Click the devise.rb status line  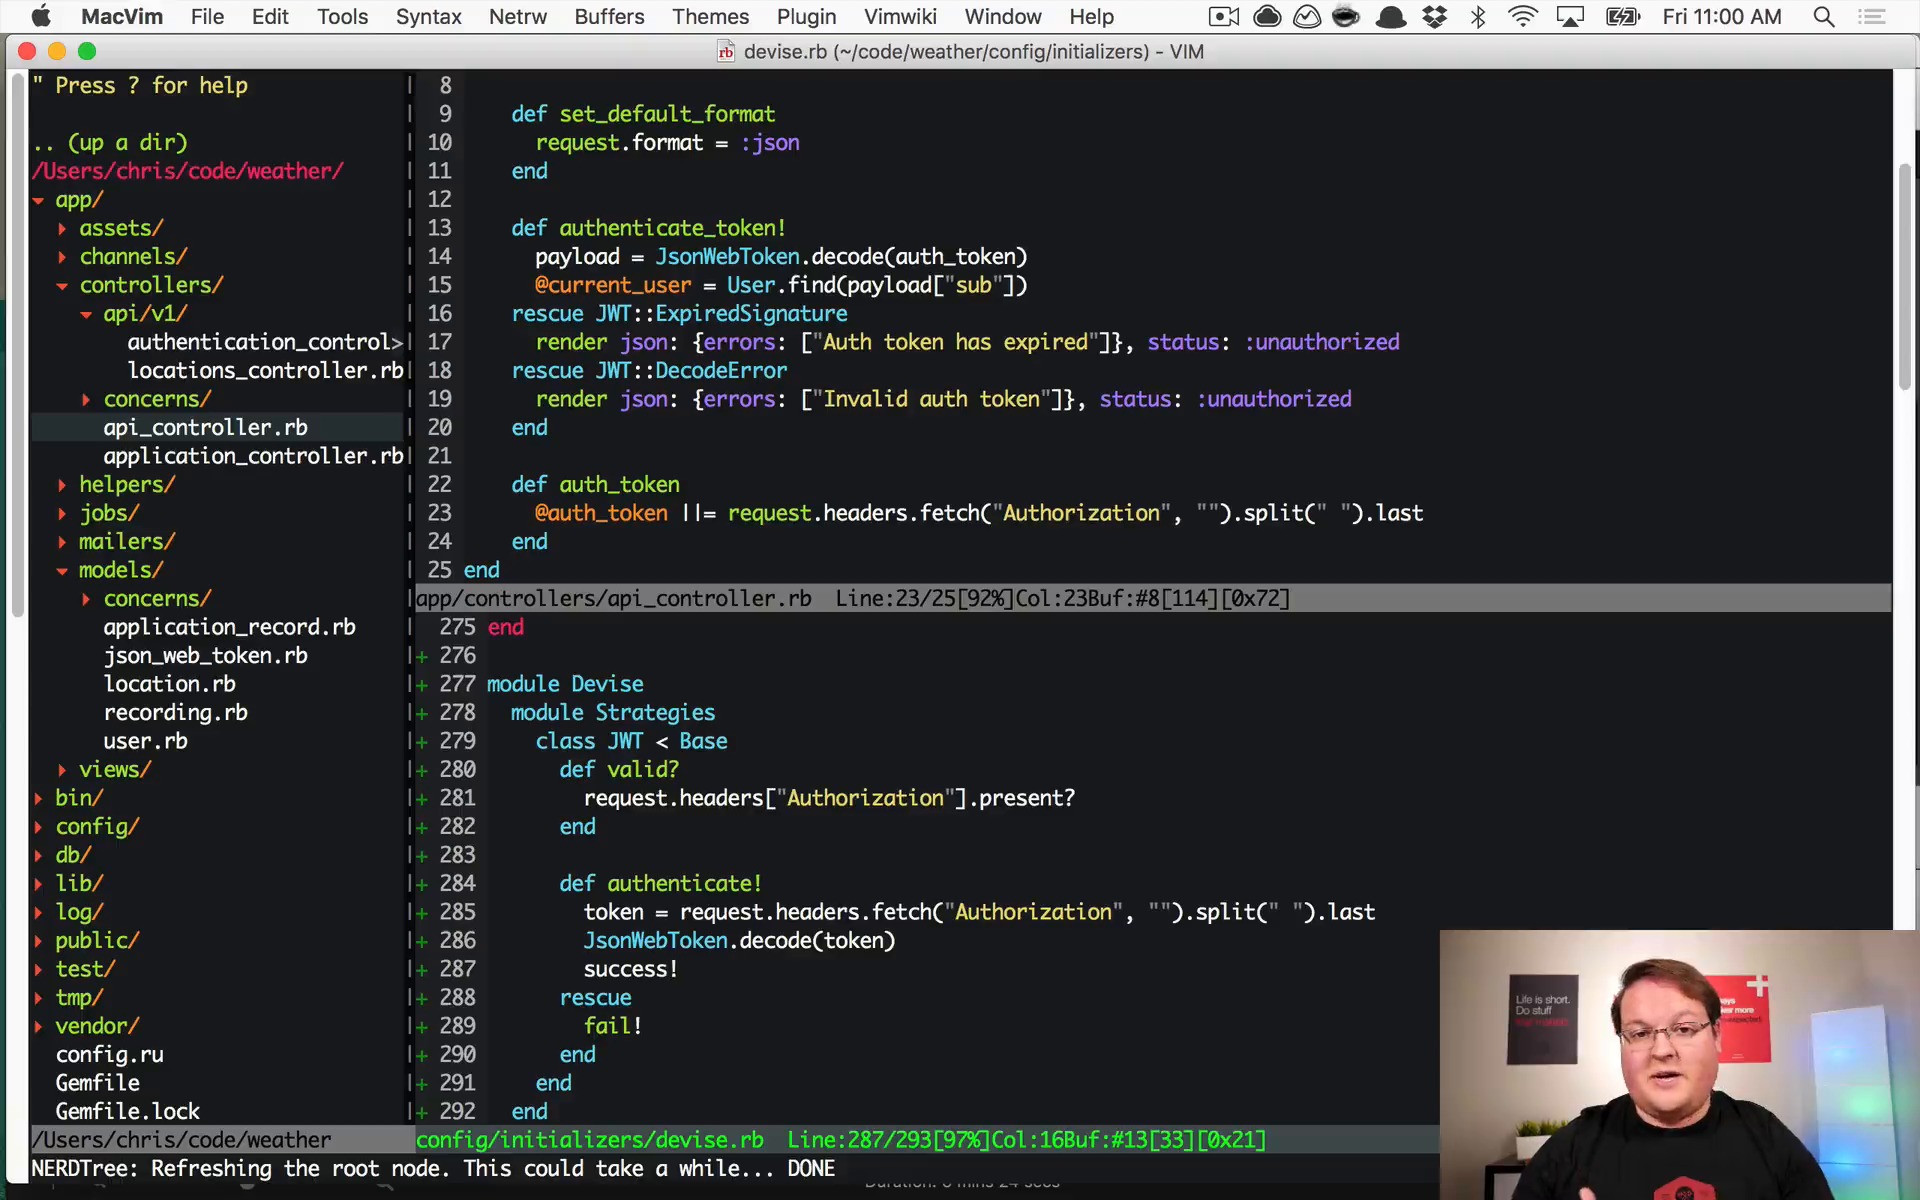[926, 1140]
